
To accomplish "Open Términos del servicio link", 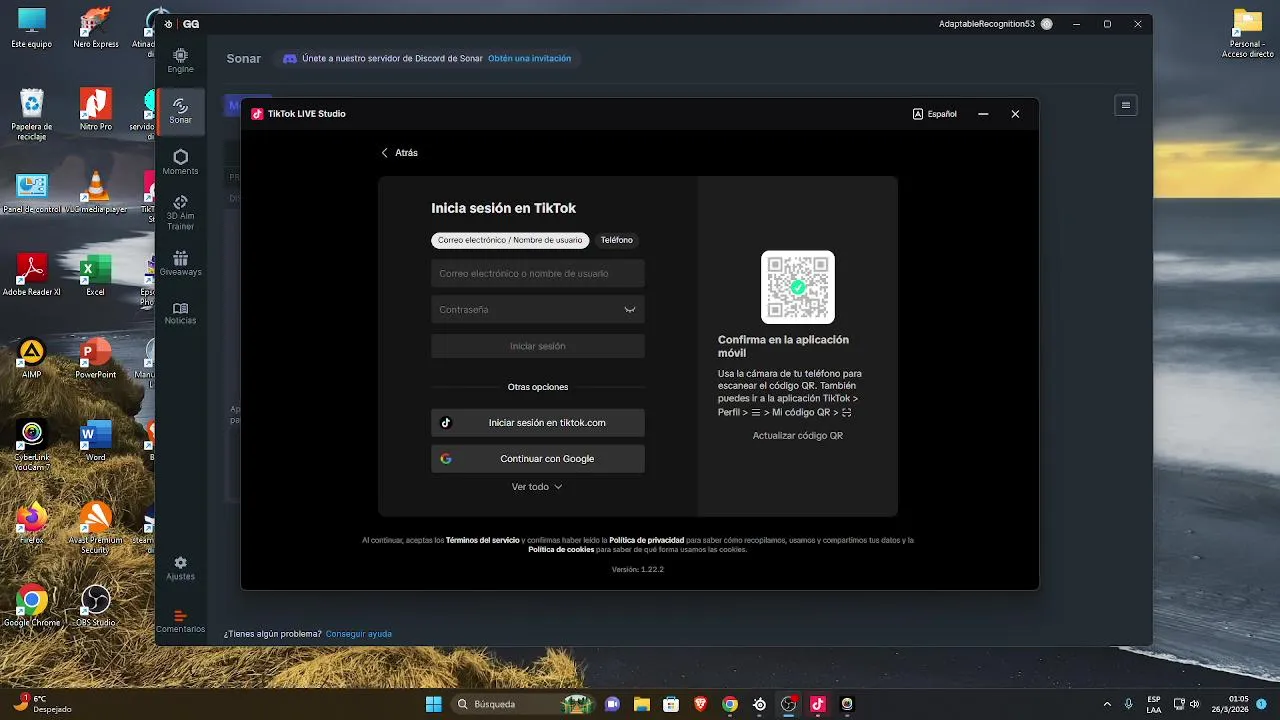I will pos(483,540).
